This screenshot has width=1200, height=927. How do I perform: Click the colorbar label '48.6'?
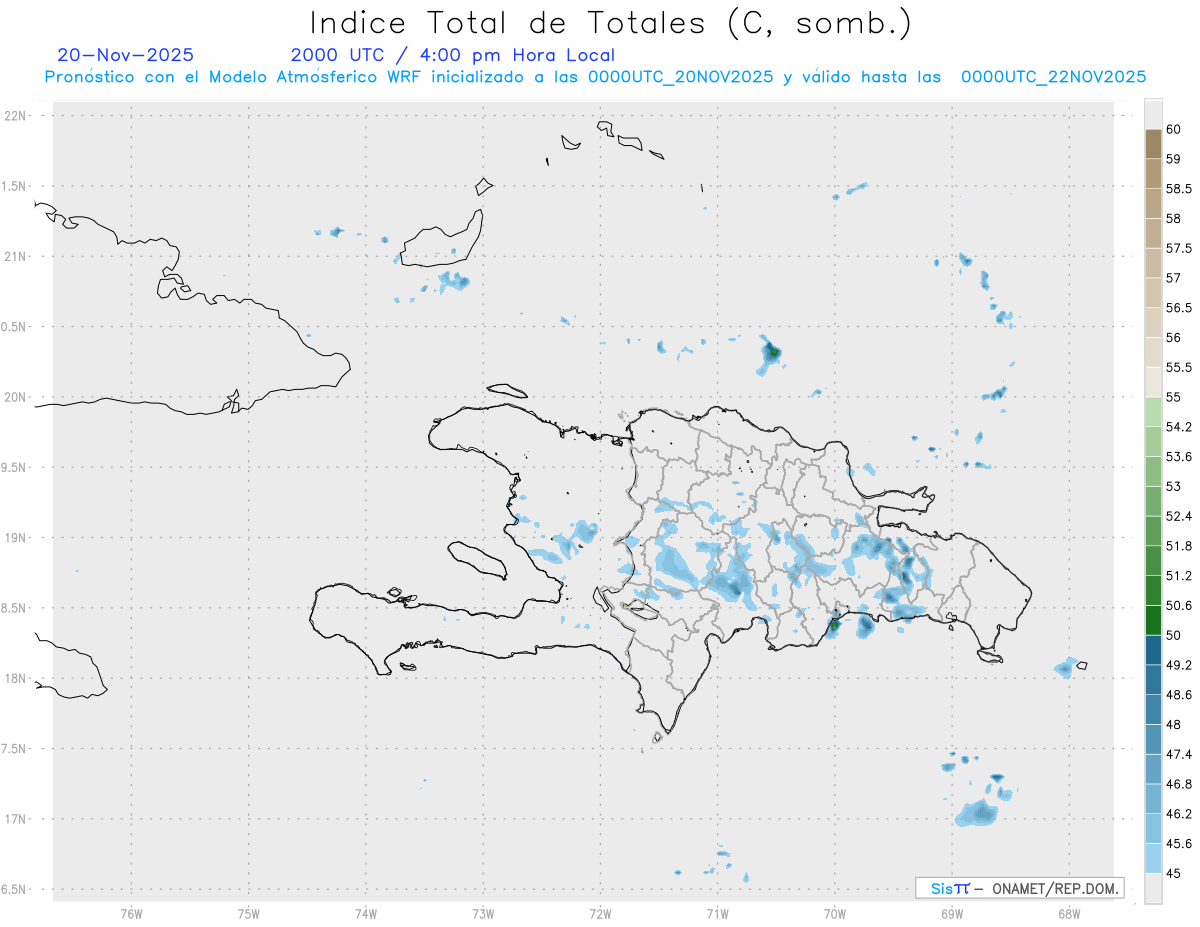pos(1178,694)
